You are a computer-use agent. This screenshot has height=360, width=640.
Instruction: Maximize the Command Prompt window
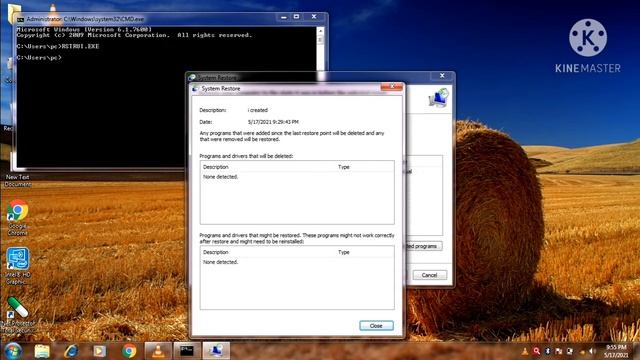(x=297, y=17)
